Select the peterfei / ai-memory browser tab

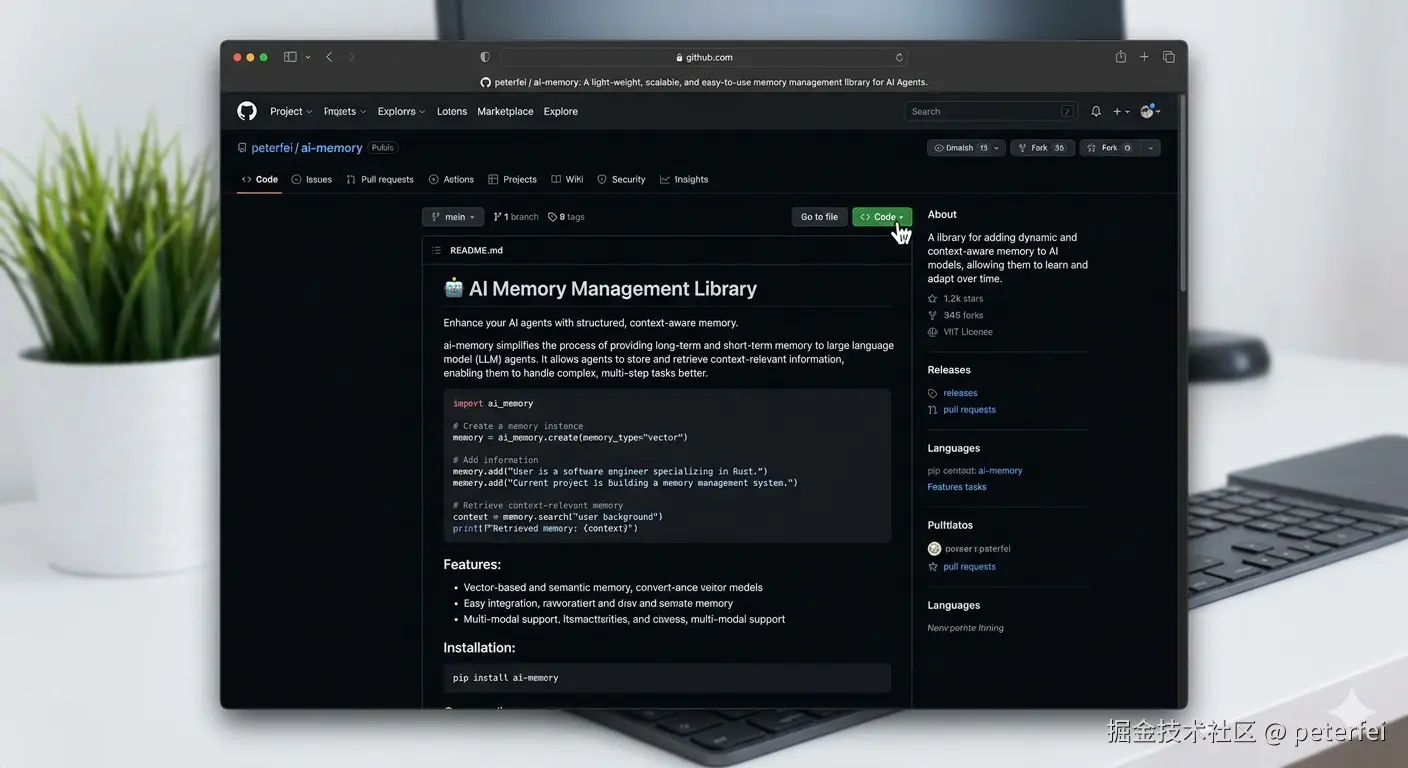(x=704, y=82)
